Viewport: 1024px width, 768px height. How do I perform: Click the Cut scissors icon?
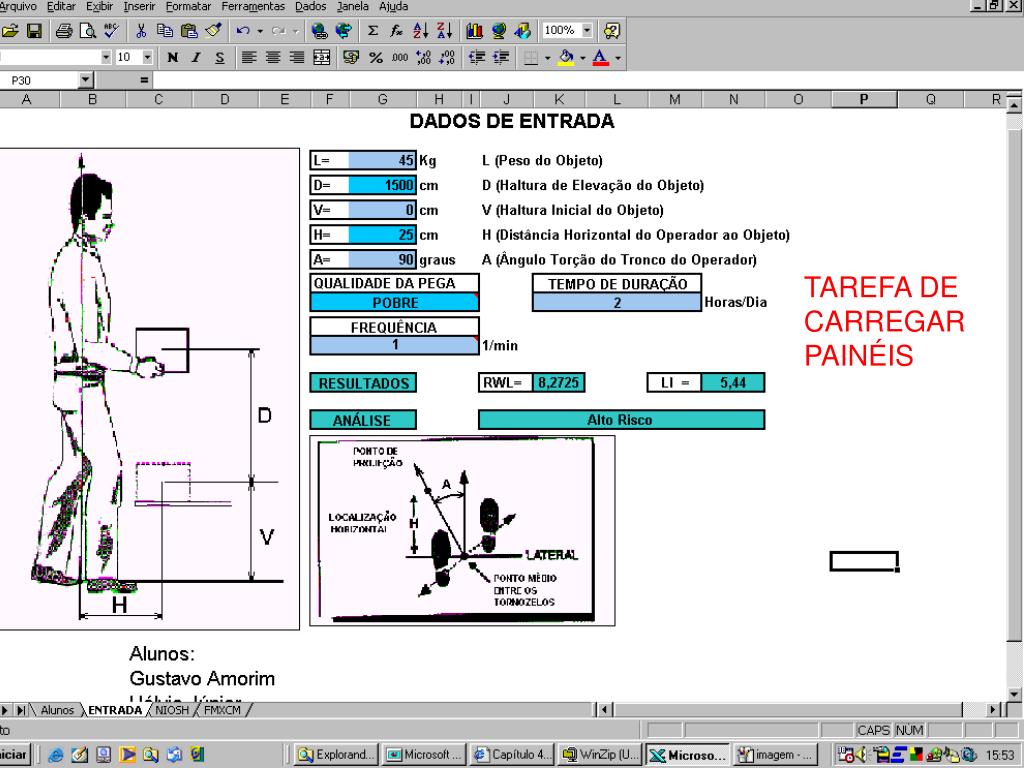coord(142,31)
